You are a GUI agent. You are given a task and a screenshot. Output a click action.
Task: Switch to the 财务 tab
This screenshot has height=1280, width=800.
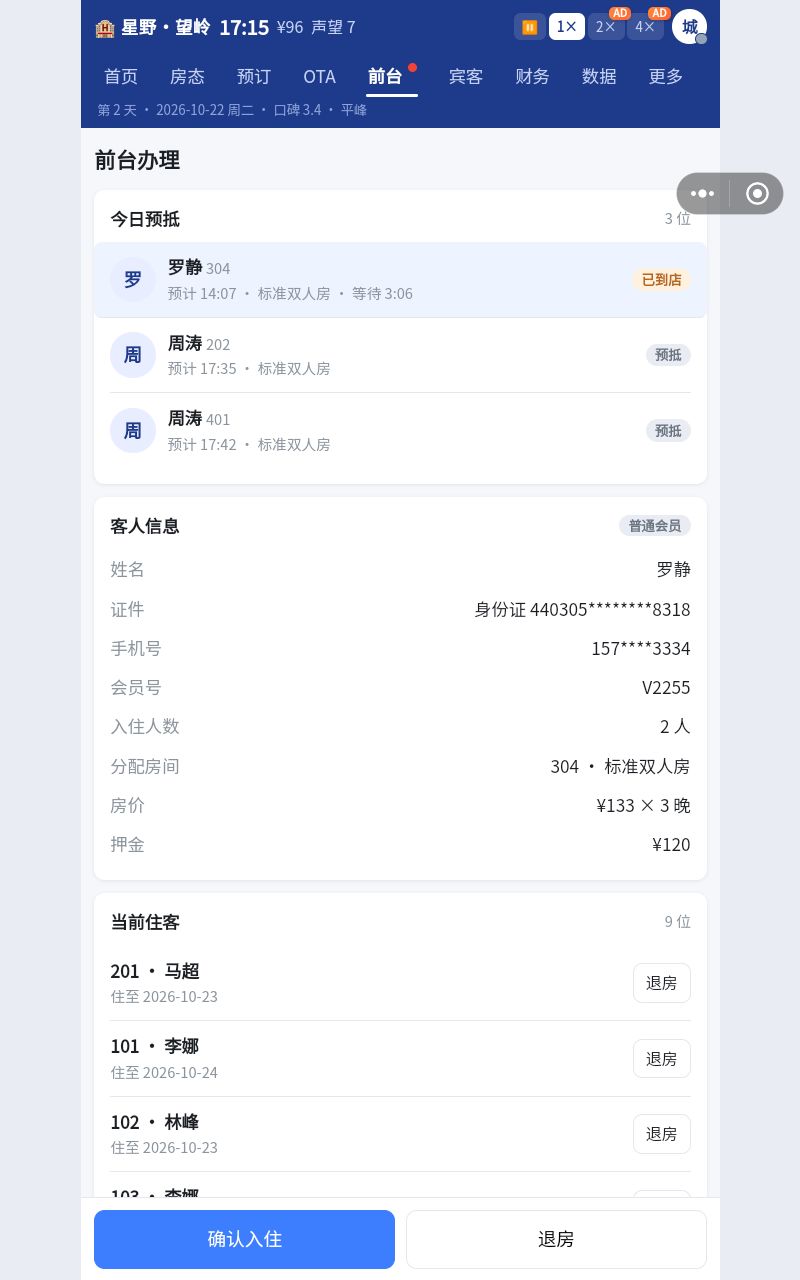(532, 77)
